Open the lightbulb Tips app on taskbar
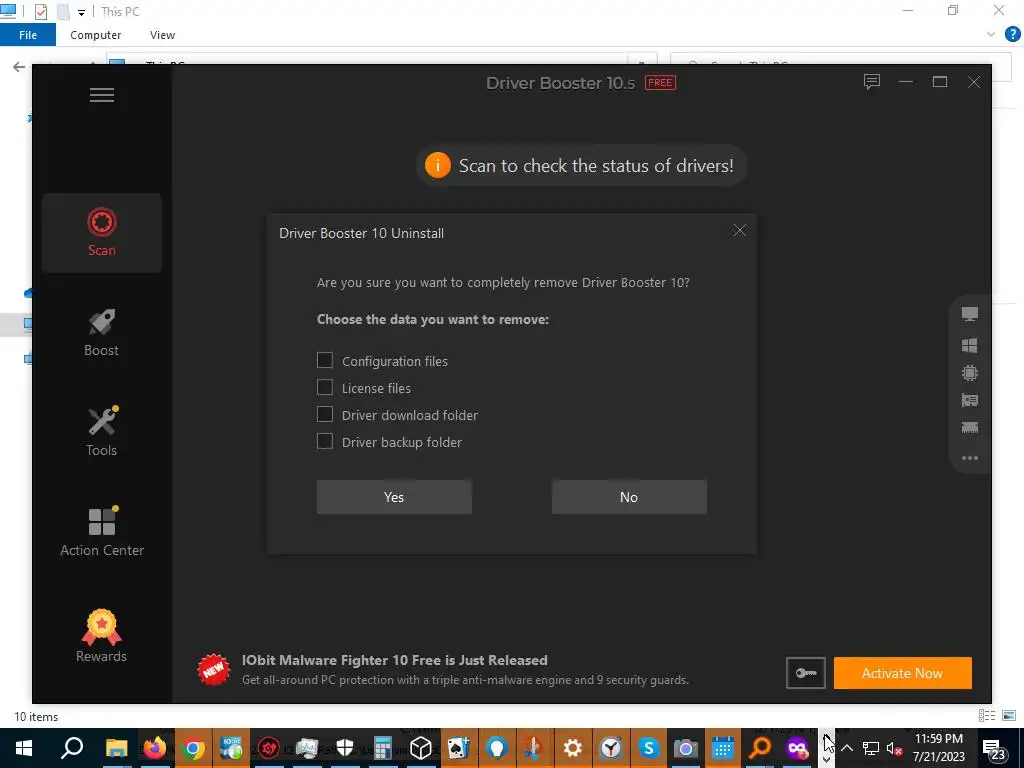The width and height of the screenshot is (1024, 768). click(496, 748)
